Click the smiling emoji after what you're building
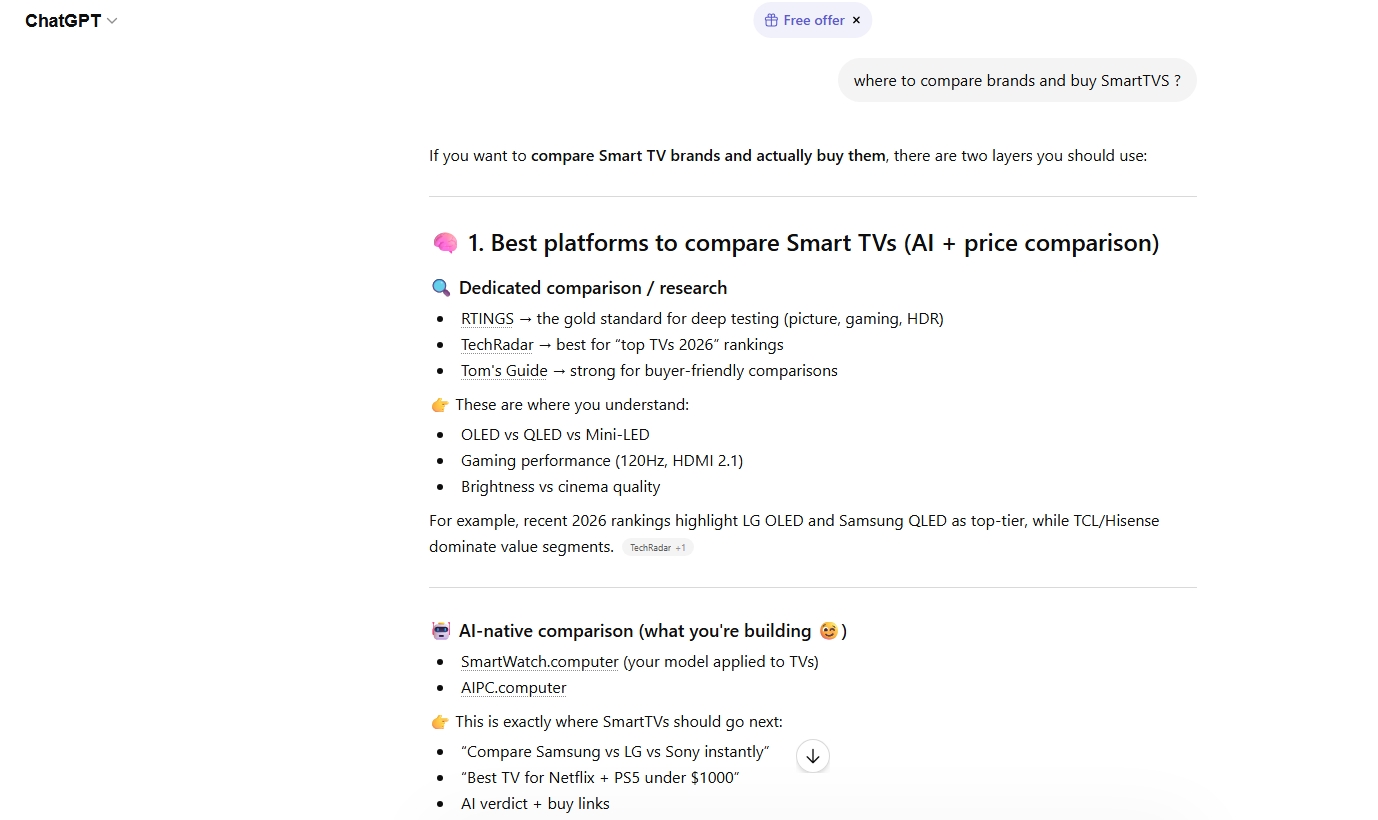Image resolution: width=1378 pixels, height=820 pixels. pos(828,631)
